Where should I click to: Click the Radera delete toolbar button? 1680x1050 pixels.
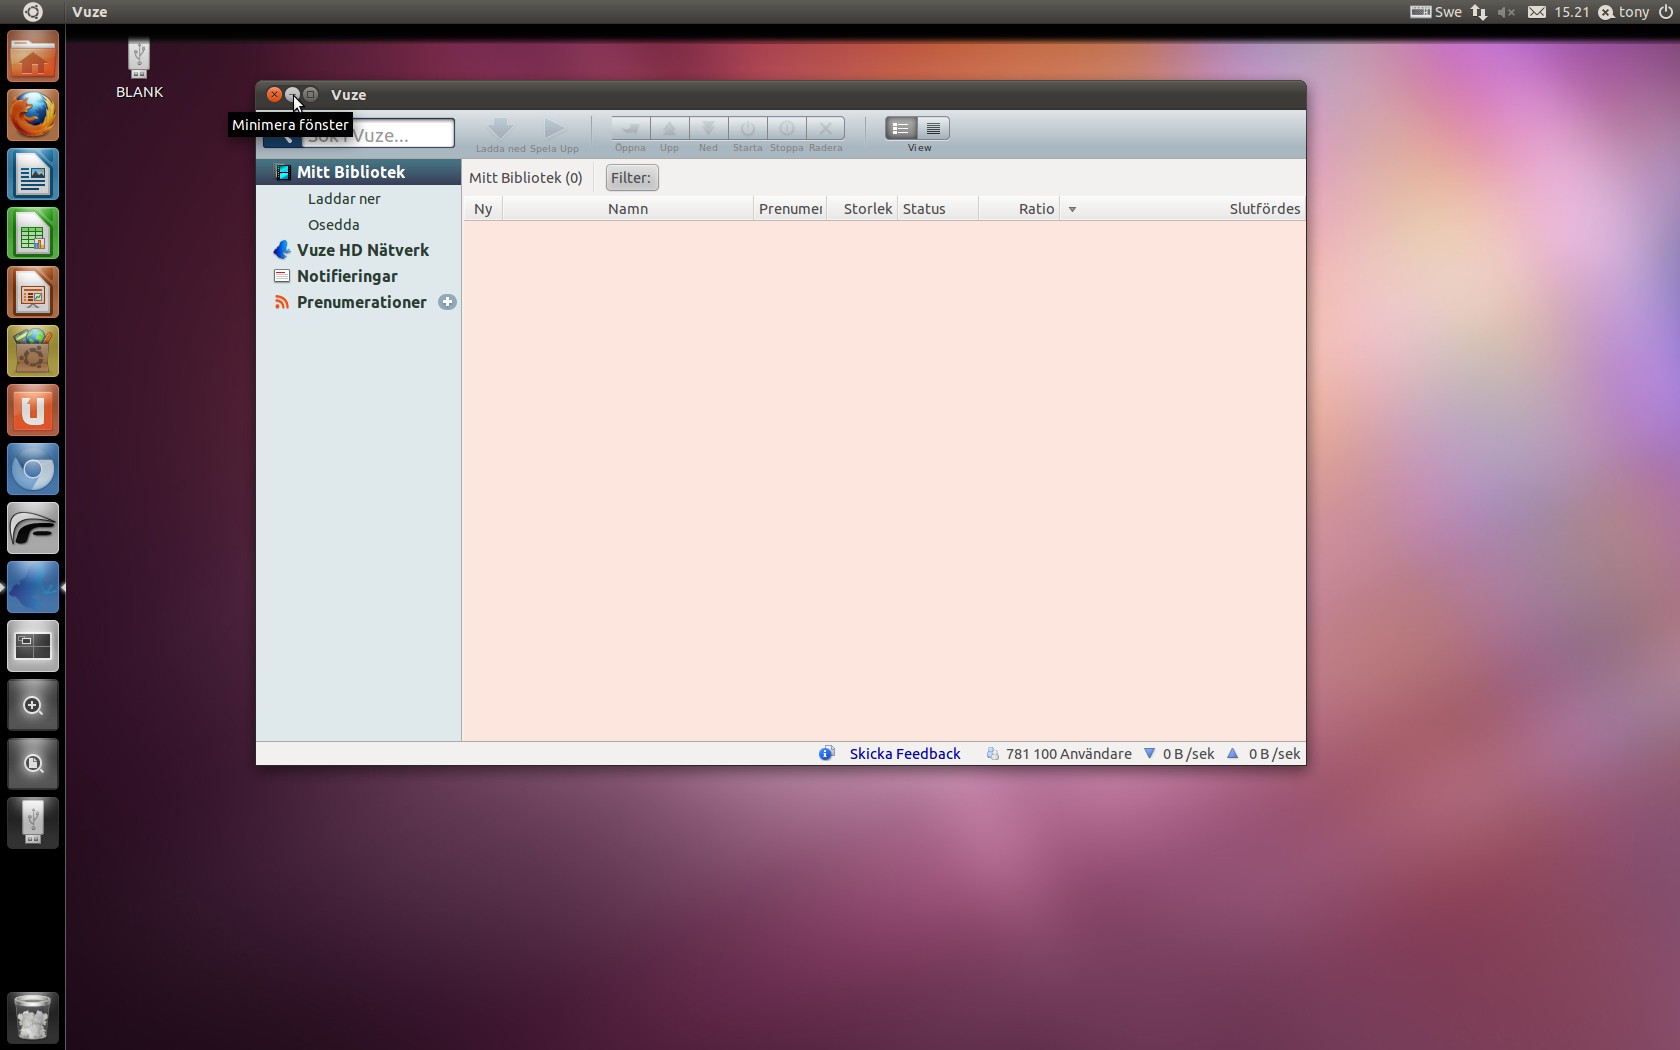click(825, 128)
